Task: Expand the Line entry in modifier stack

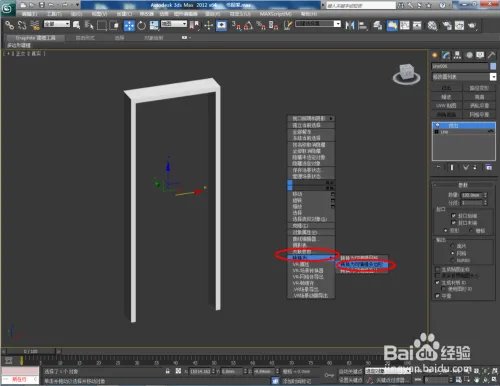Action: [437, 132]
